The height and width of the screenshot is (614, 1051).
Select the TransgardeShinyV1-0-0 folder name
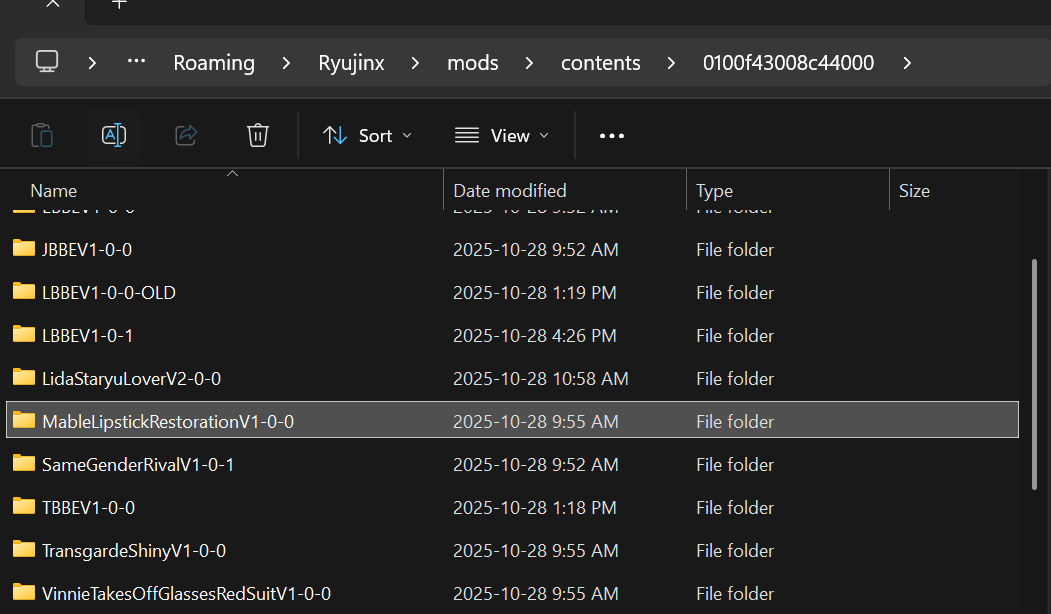click(x=134, y=551)
